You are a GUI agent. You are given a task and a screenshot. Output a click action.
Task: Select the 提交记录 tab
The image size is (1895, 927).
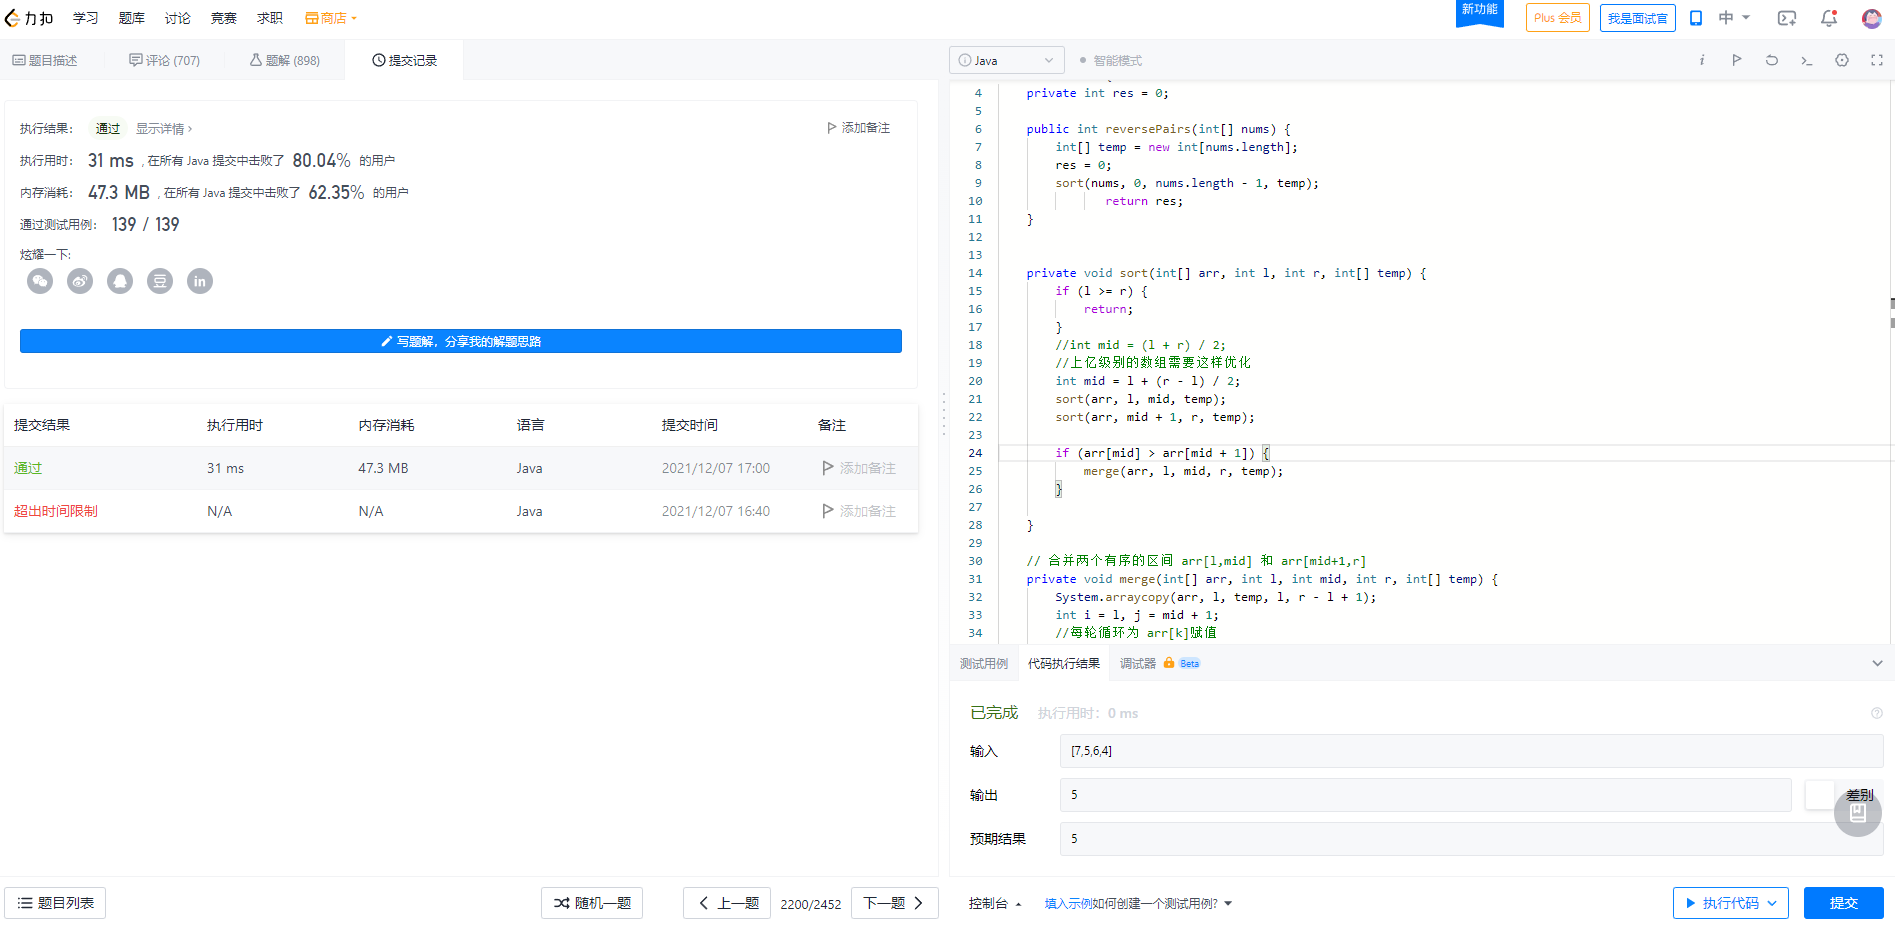click(405, 60)
